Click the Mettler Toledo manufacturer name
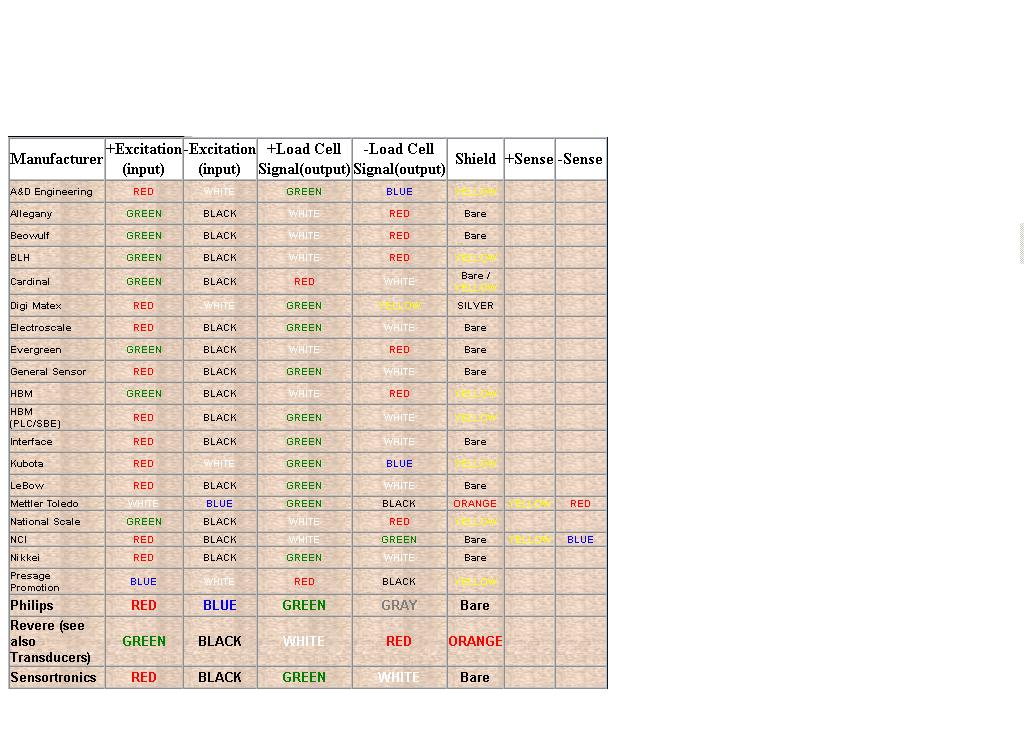 (x=44, y=504)
